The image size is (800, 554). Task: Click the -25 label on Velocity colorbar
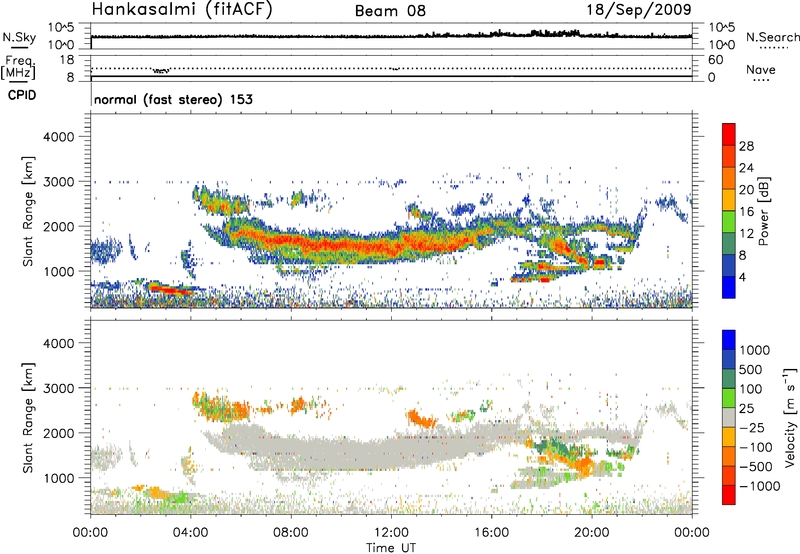[753, 427]
